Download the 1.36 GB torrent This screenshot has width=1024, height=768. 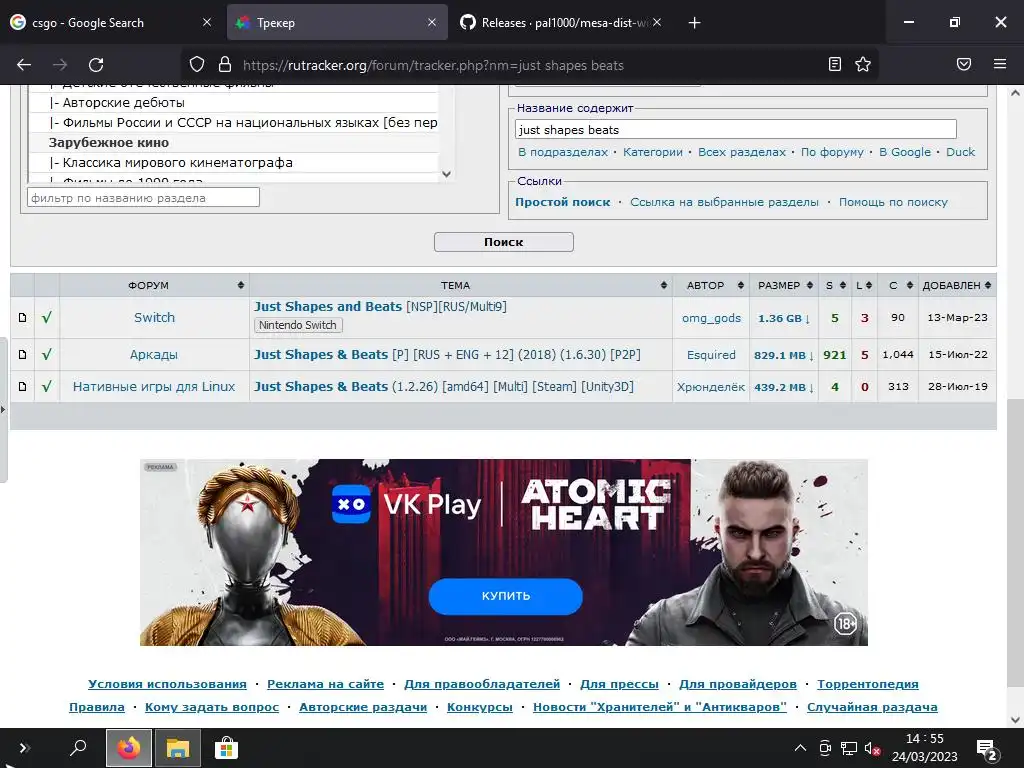[784, 318]
